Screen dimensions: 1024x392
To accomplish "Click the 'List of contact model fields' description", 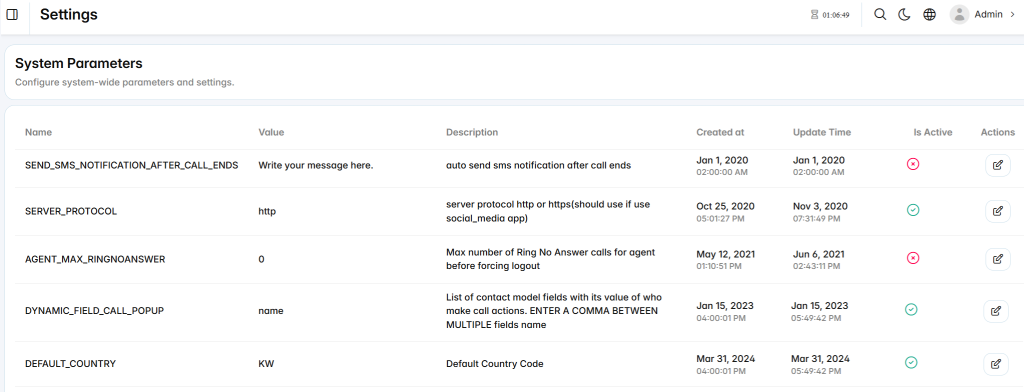I will pos(553,311).
